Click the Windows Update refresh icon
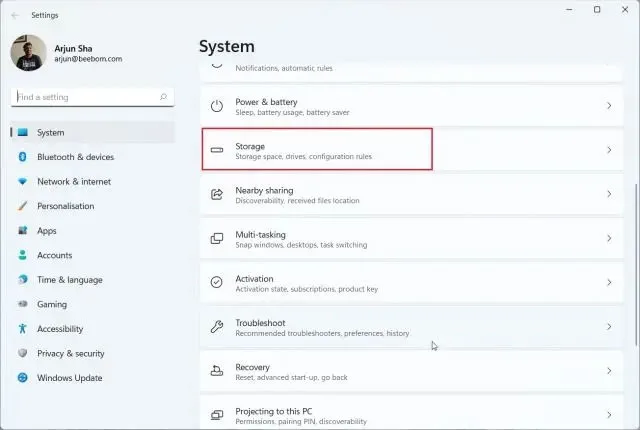 [22, 378]
